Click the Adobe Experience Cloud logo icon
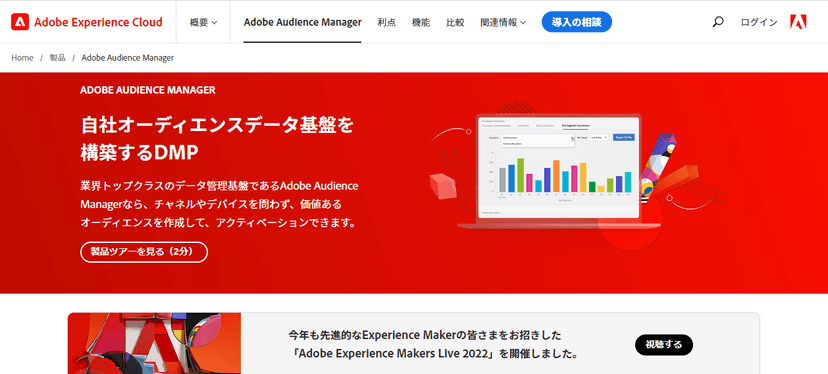The height and width of the screenshot is (374, 828). click(x=20, y=22)
